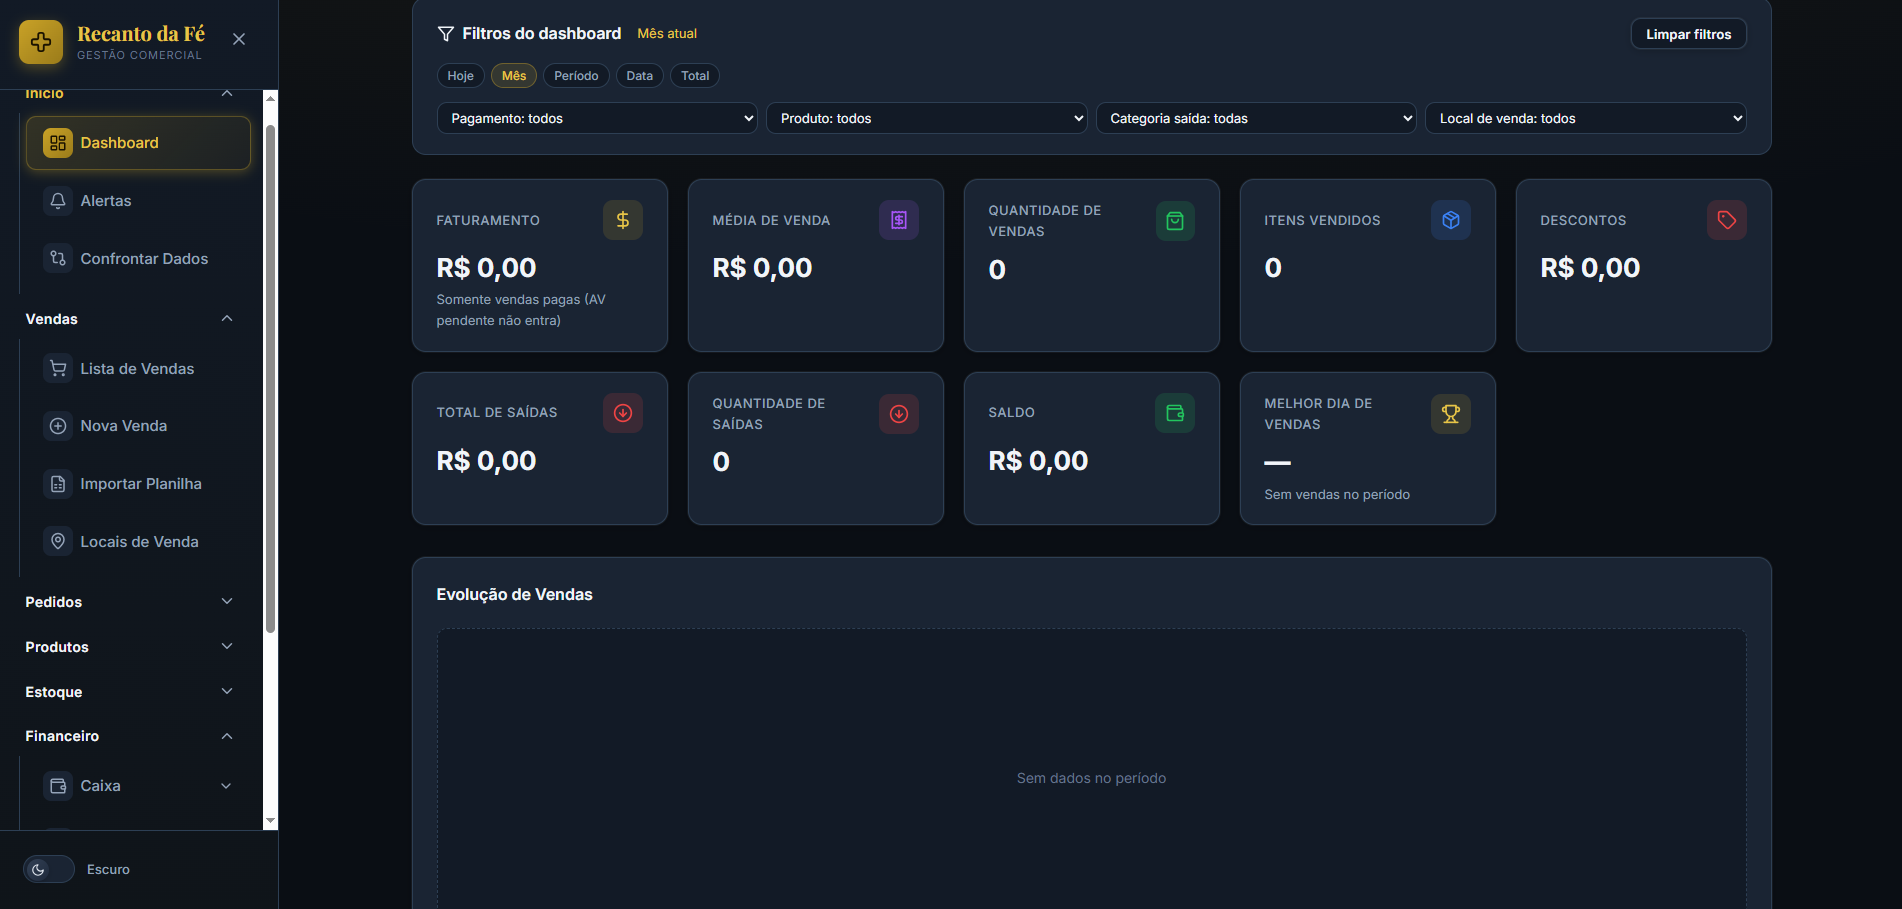Click the down-arrow icon on Total de Saídas card
1902x909 pixels.
point(623,413)
